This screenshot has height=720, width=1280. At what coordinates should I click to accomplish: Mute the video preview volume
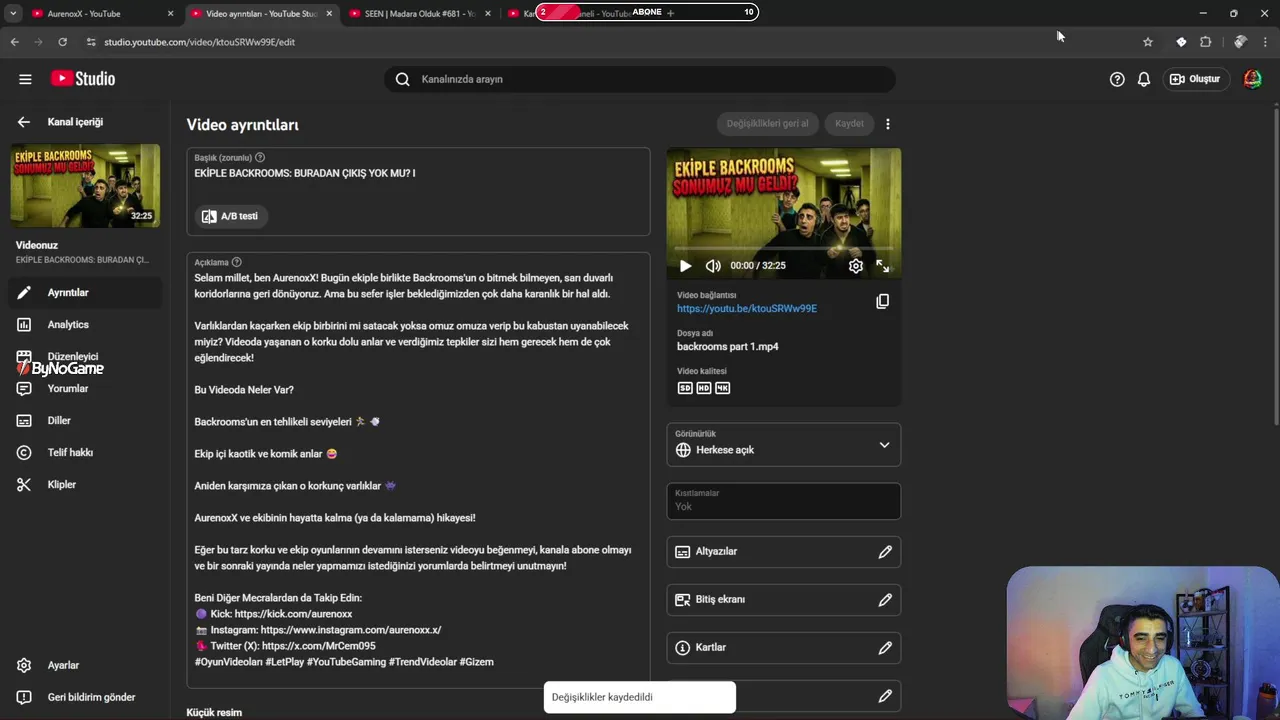click(713, 266)
